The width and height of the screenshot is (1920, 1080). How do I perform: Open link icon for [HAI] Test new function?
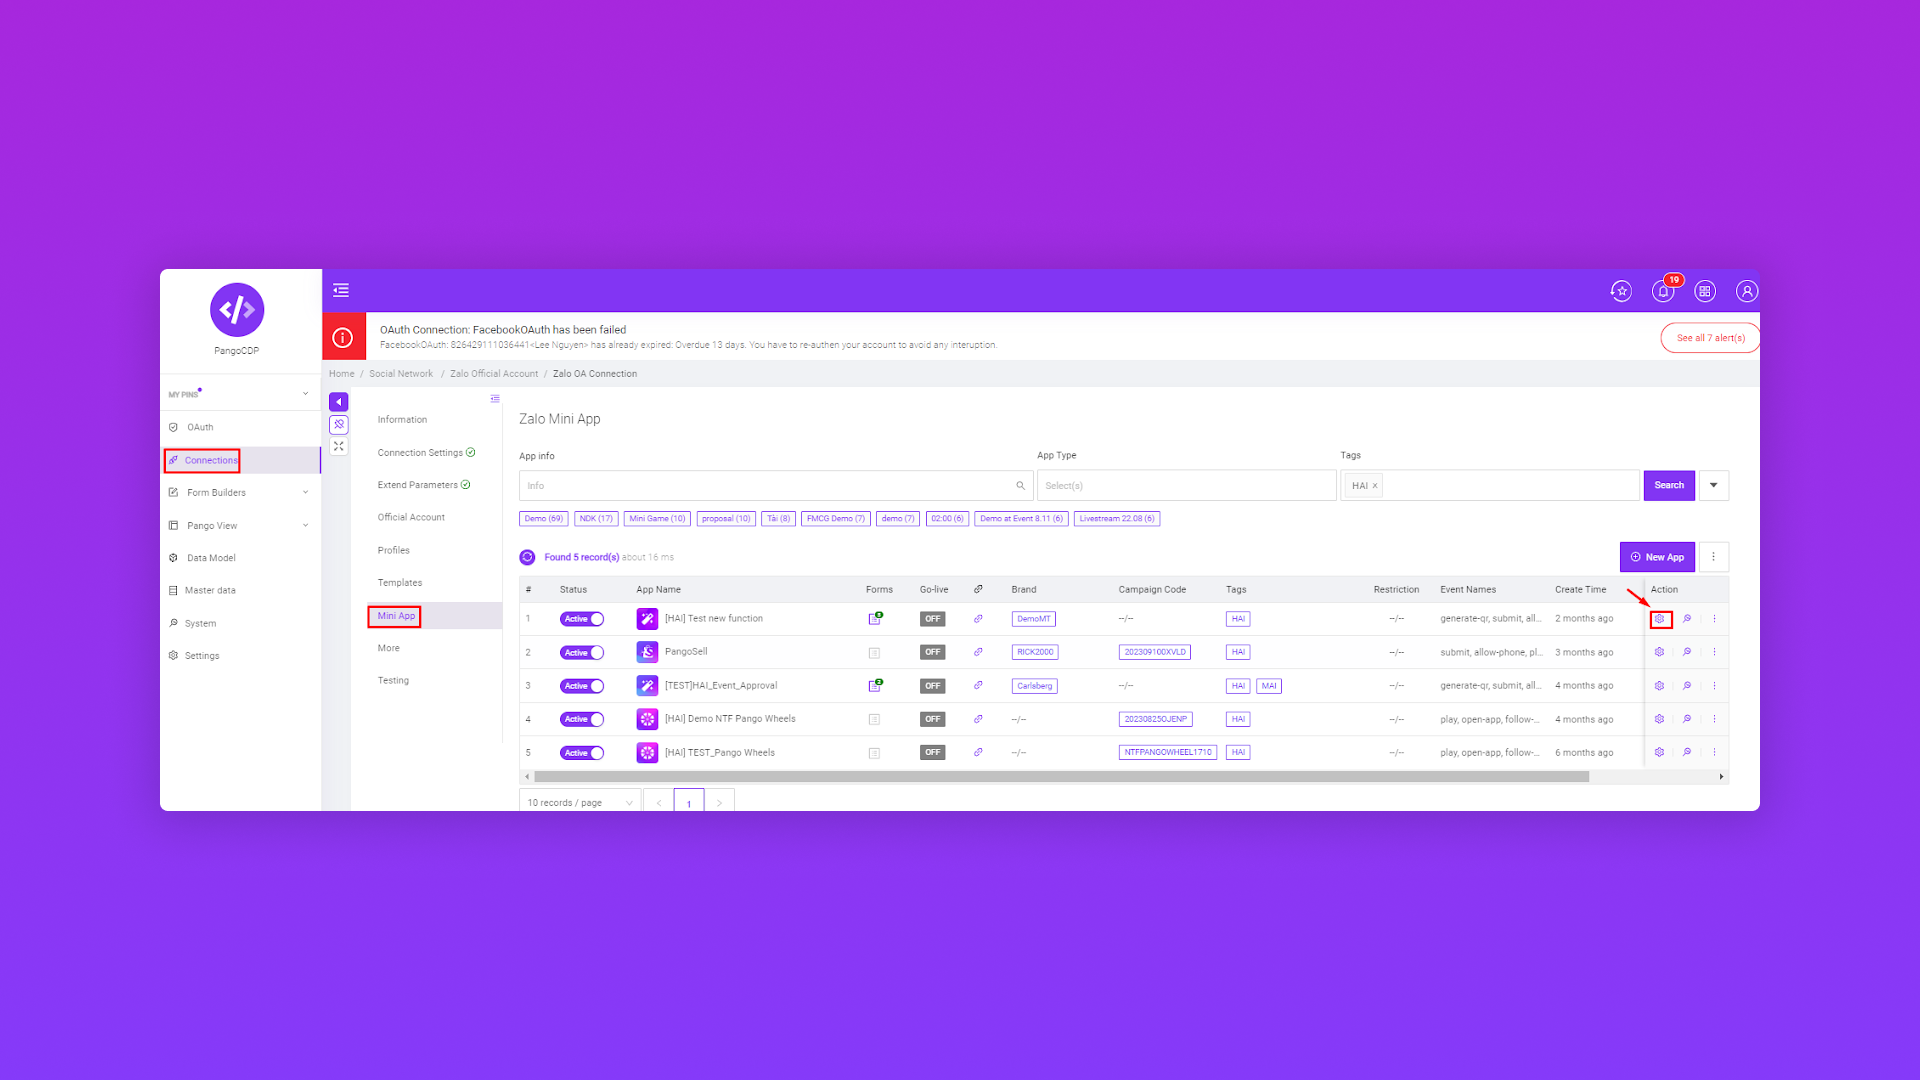978,619
